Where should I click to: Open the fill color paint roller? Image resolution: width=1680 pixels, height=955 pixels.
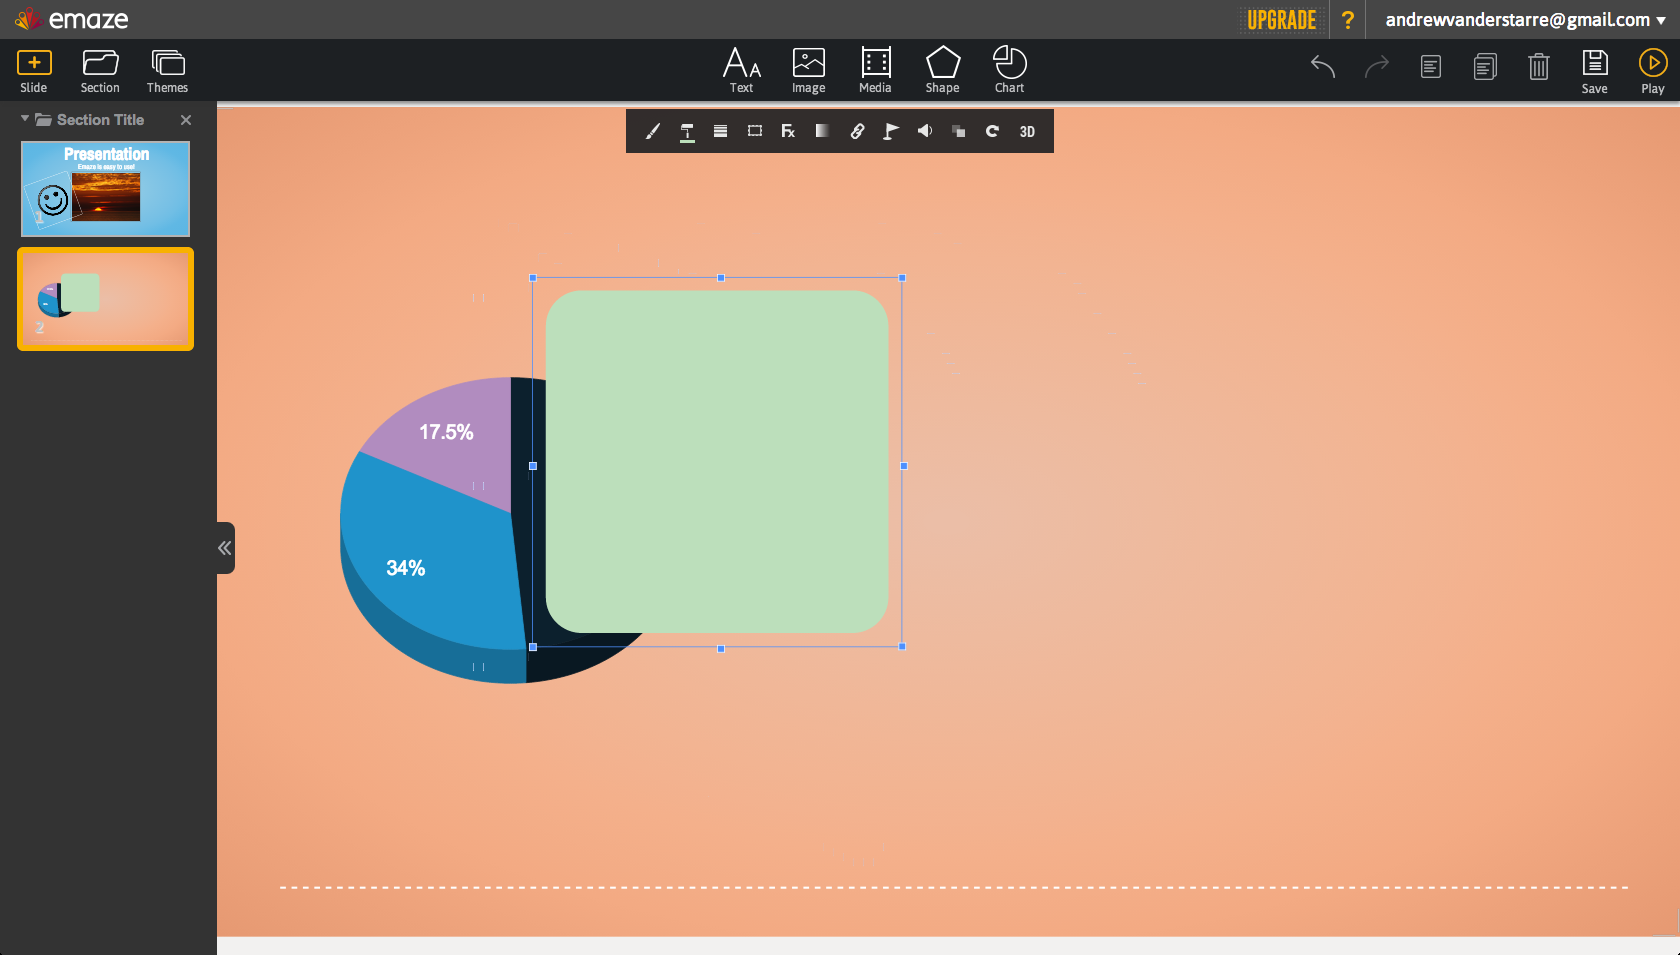click(687, 132)
